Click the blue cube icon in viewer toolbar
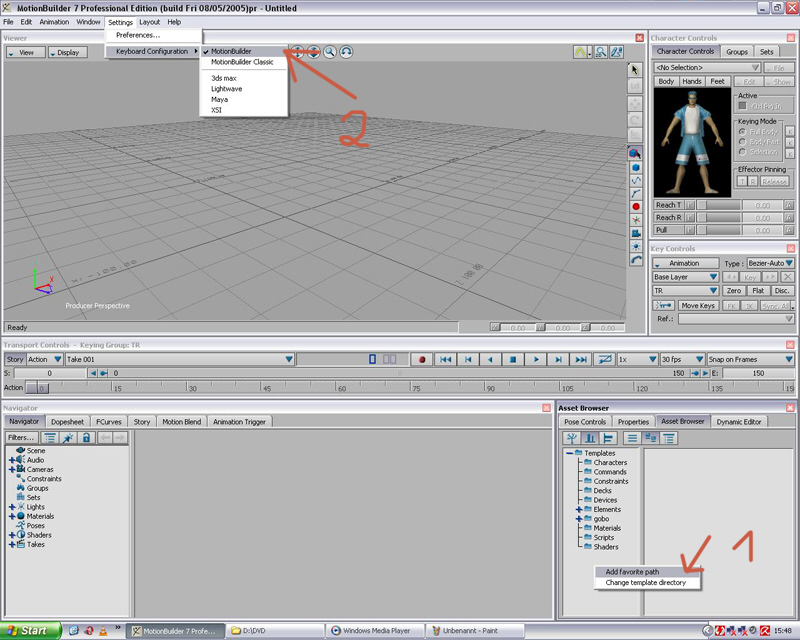Image resolution: width=800 pixels, height=640 pixels. (x=635, y=168)
